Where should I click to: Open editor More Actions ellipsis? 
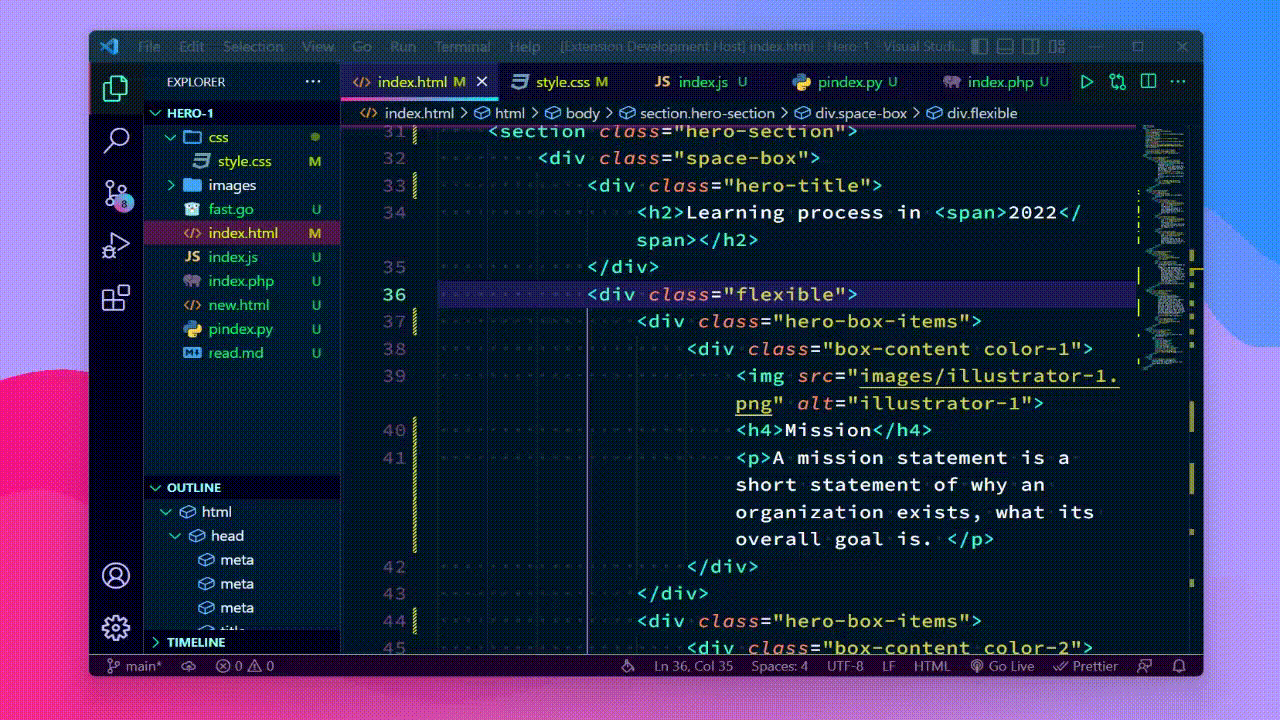click(1178, 82)
